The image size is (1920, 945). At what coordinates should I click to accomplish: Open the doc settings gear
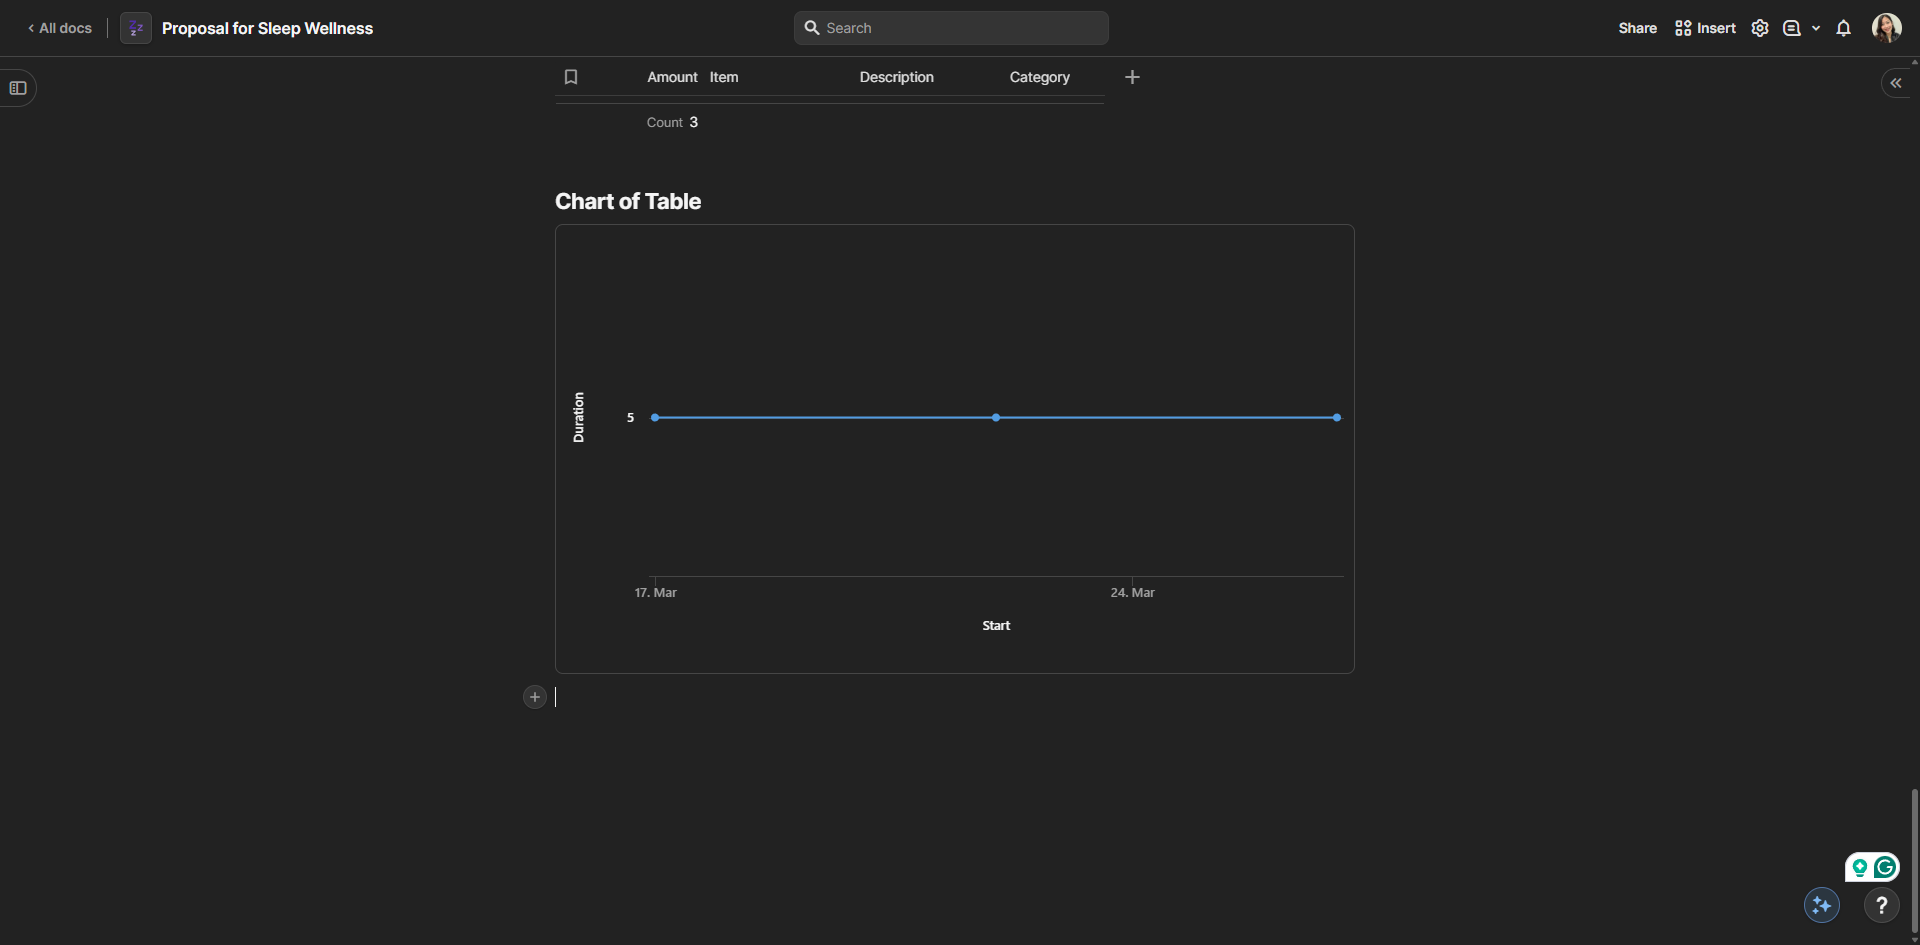1760,28
